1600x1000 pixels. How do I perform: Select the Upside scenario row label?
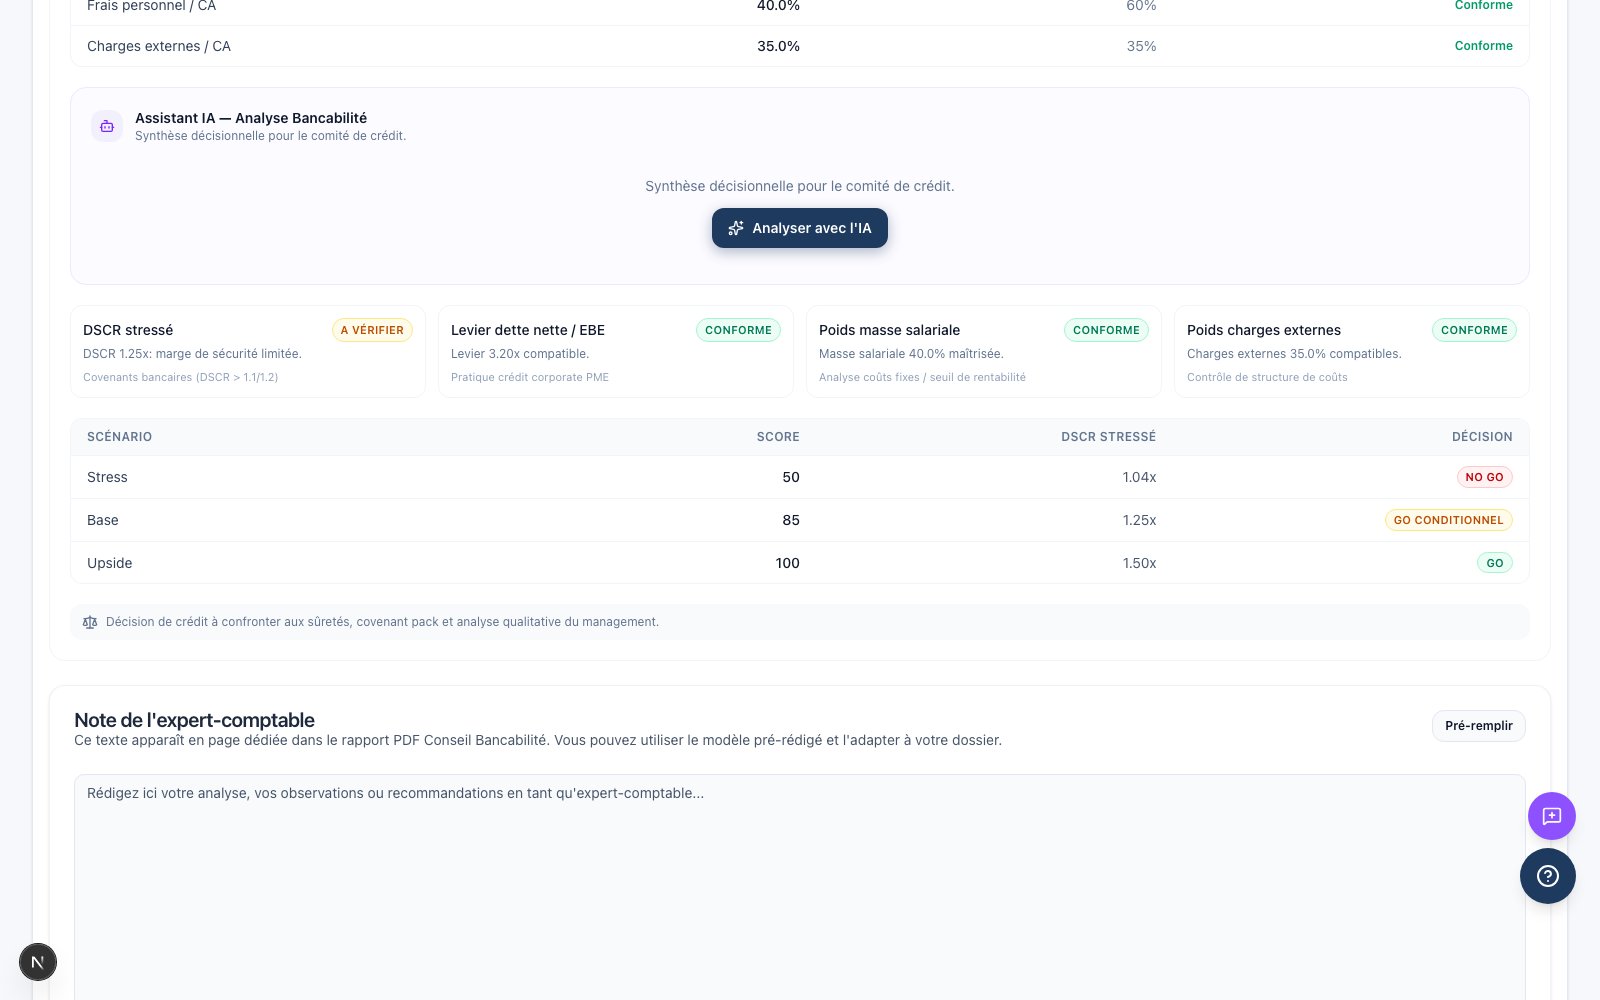[109, 563]
